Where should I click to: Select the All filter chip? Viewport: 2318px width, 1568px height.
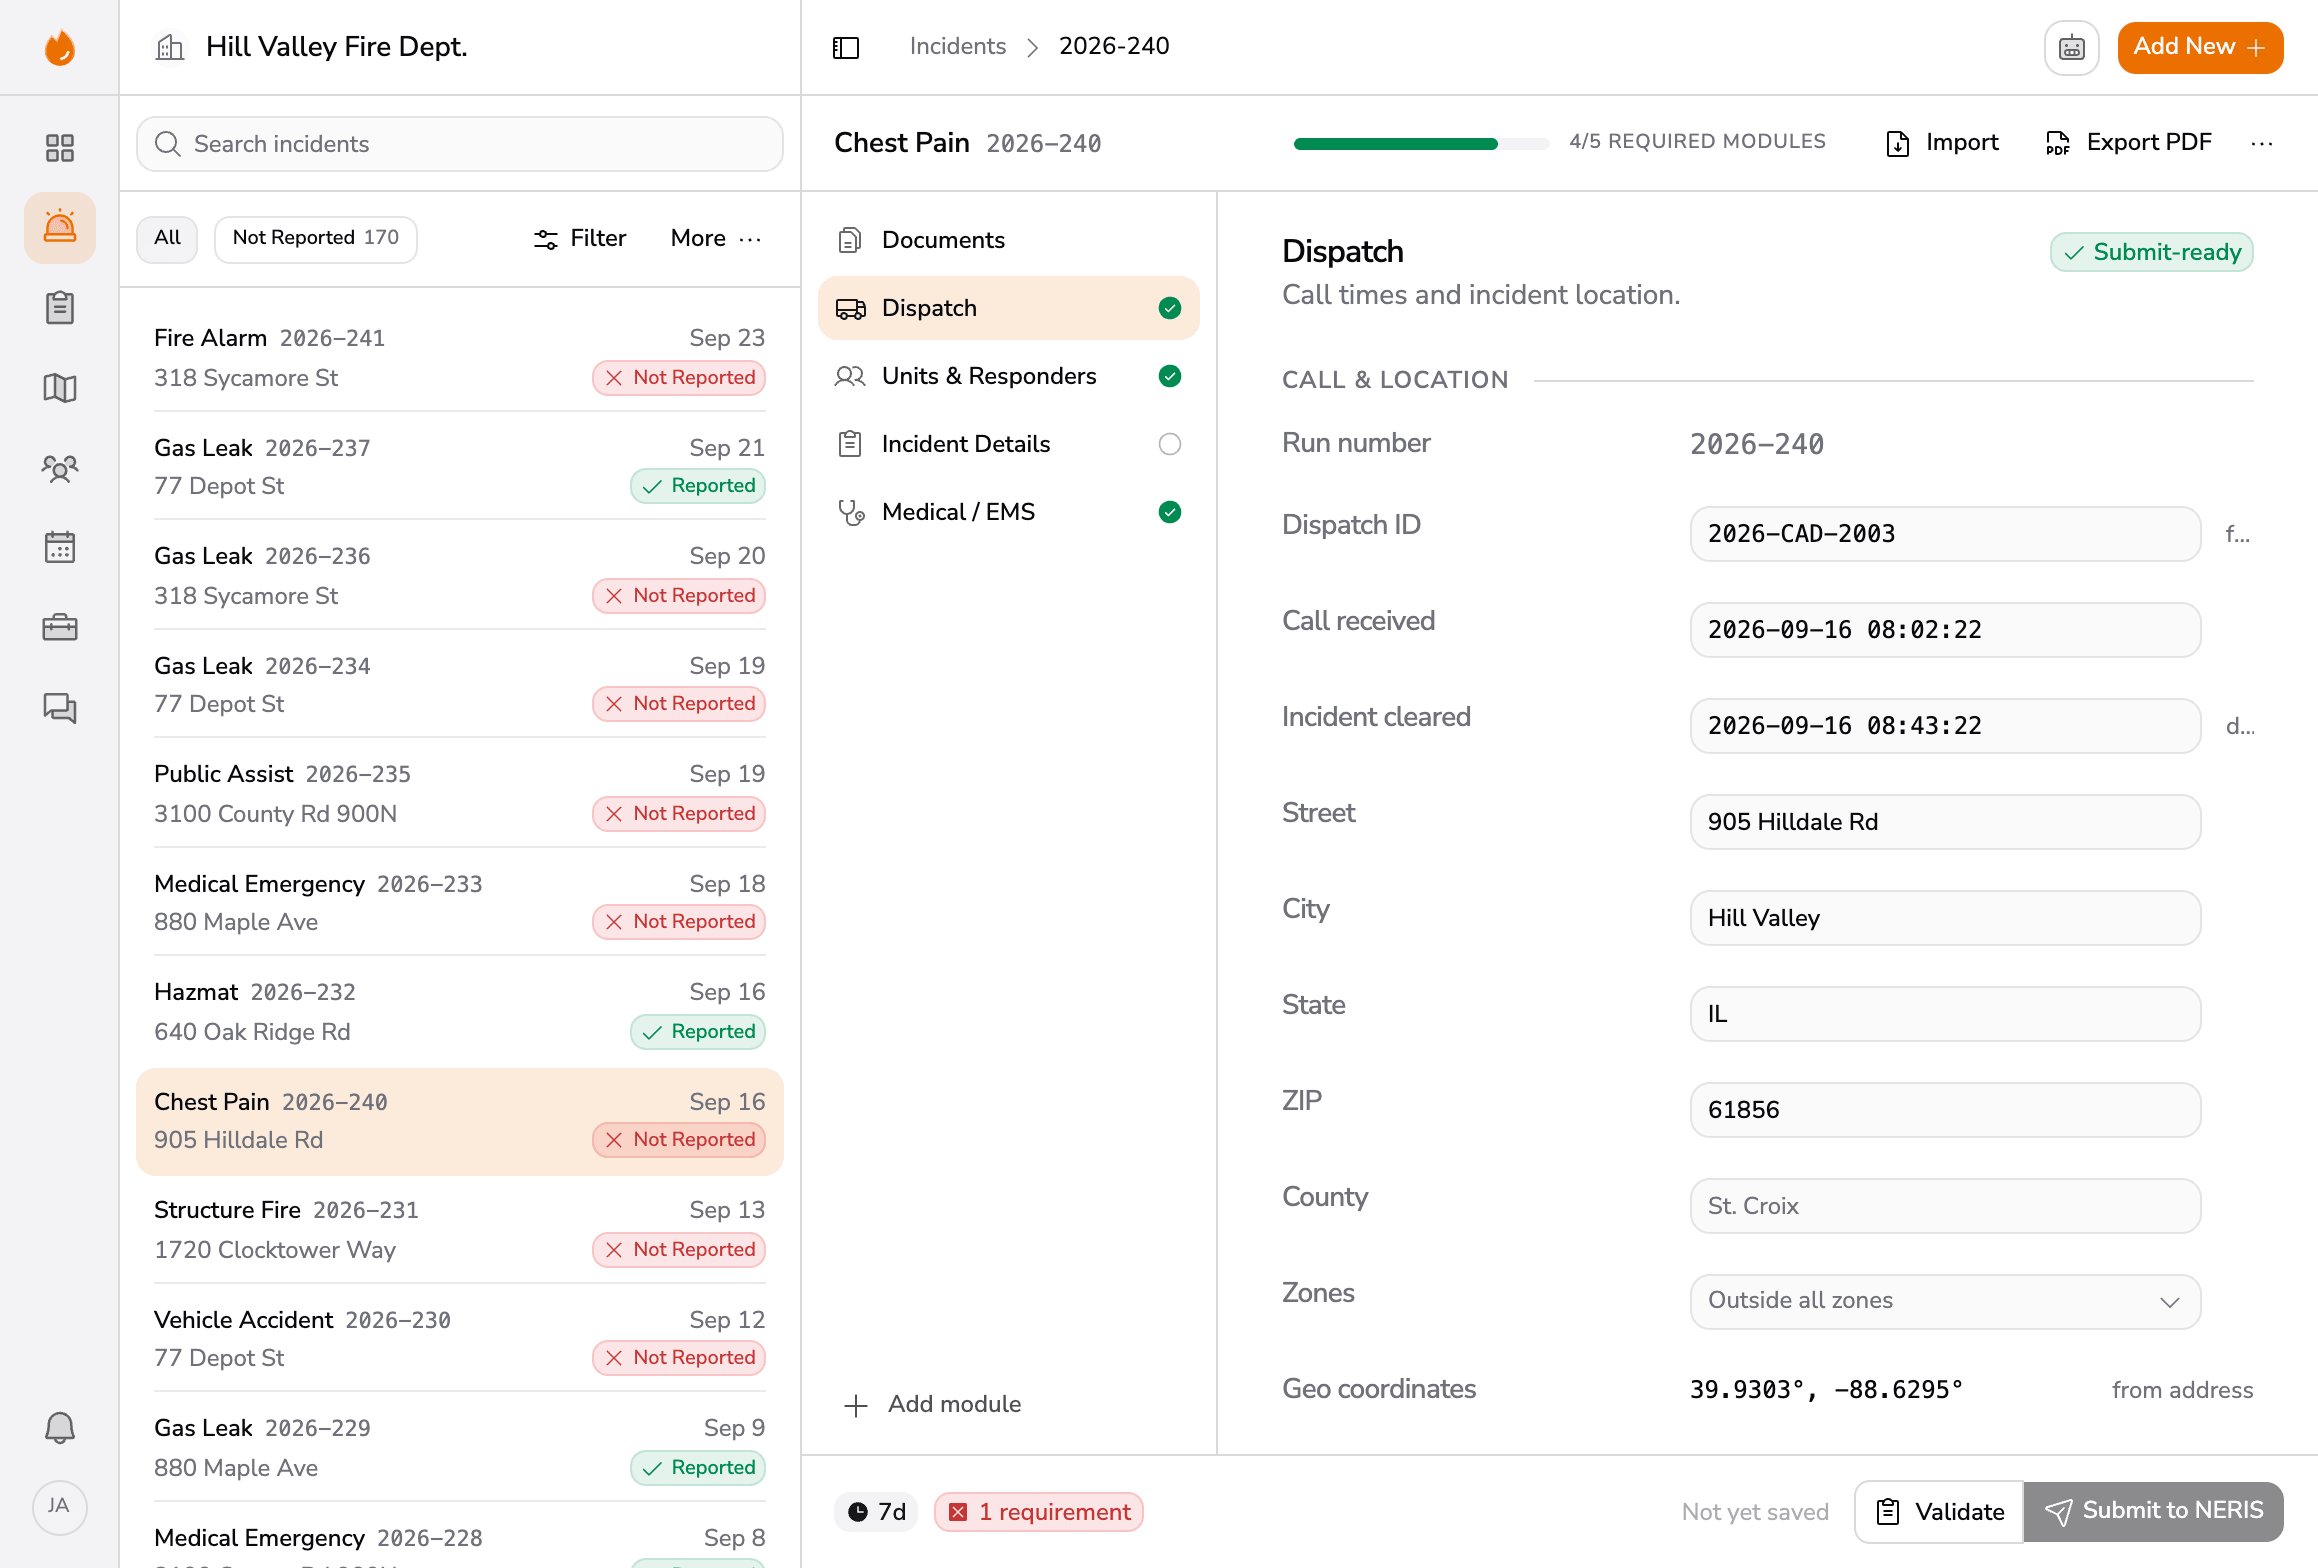click(167, 239)
